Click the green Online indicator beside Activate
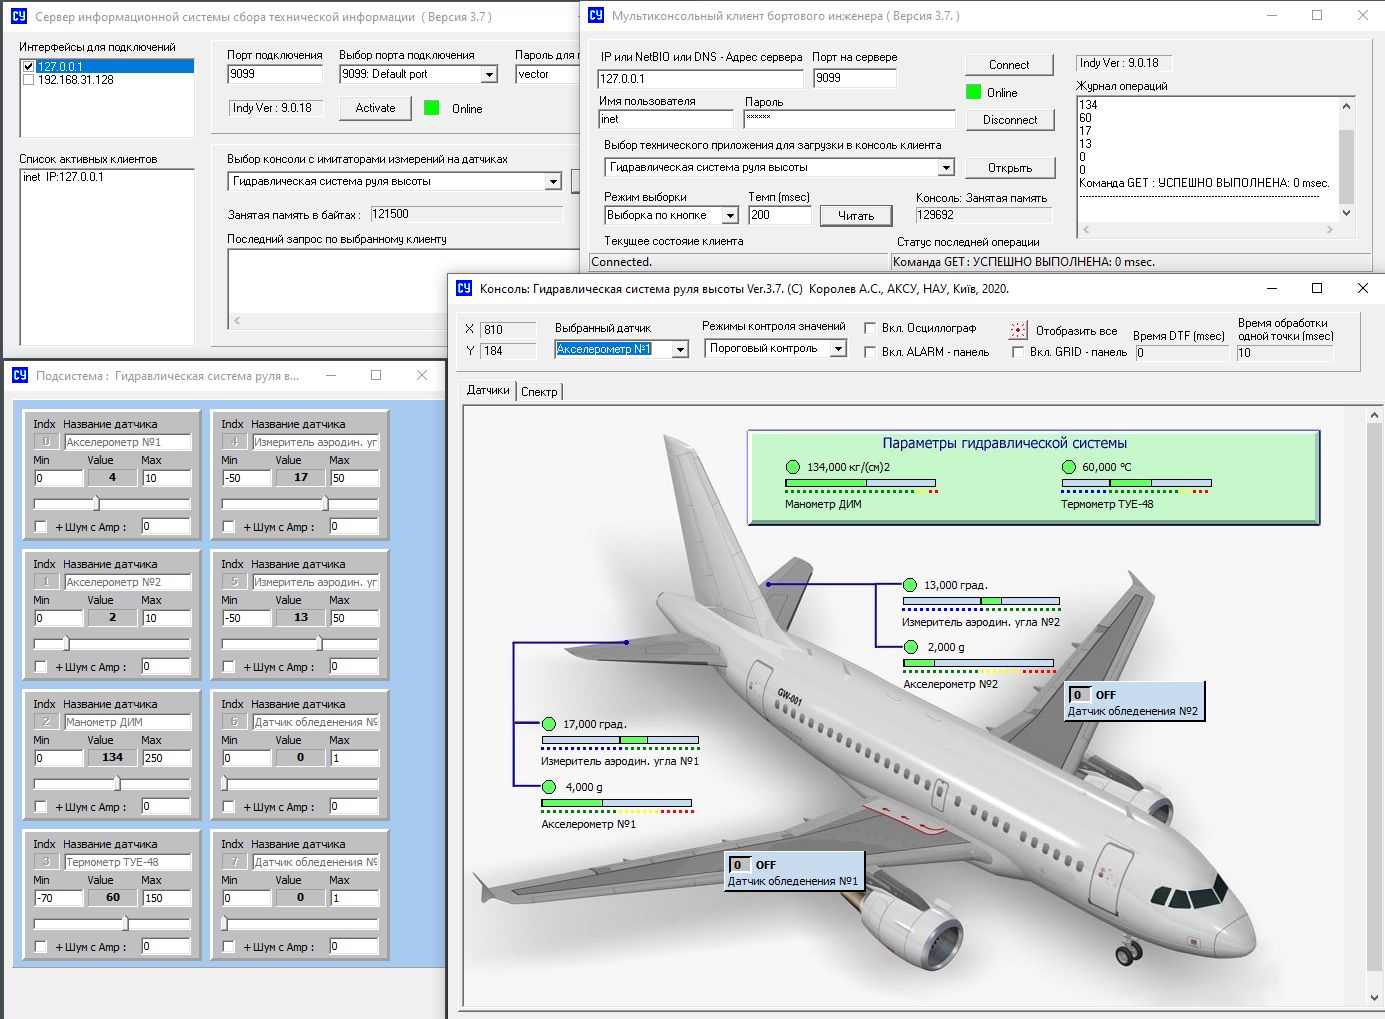This screenshot has height=1019, width=1385. [432, 108]
